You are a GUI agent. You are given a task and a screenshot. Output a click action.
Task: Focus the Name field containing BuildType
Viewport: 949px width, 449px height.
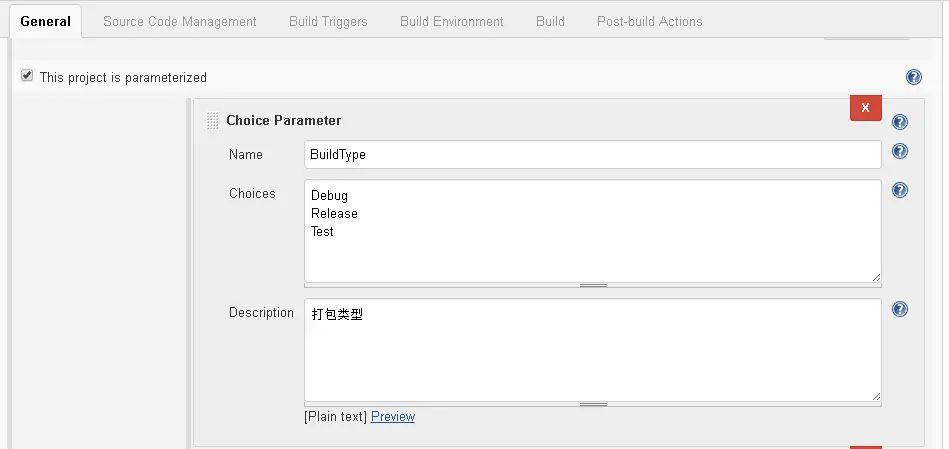(592, 154)
